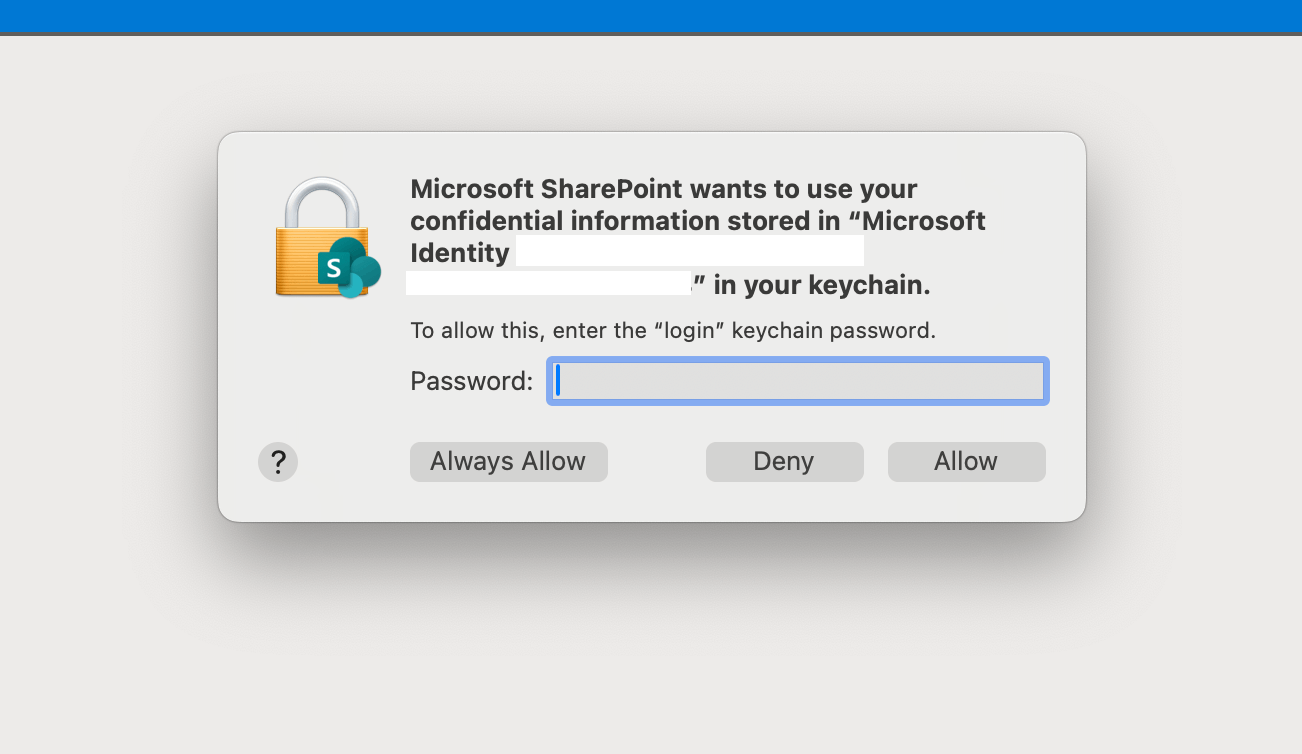Click the 'Microsoft SharePoint wants to use' heading
Screen dimensions: 1302x754
pos(698,237)
